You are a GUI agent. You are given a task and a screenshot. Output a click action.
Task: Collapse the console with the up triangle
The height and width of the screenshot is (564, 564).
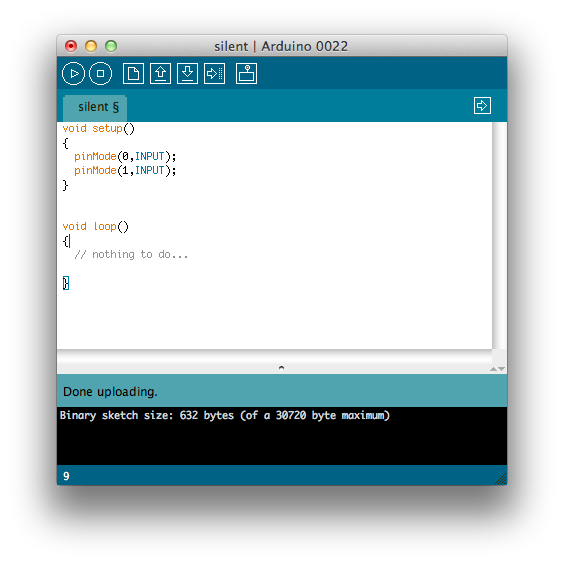tap(493, 369)
